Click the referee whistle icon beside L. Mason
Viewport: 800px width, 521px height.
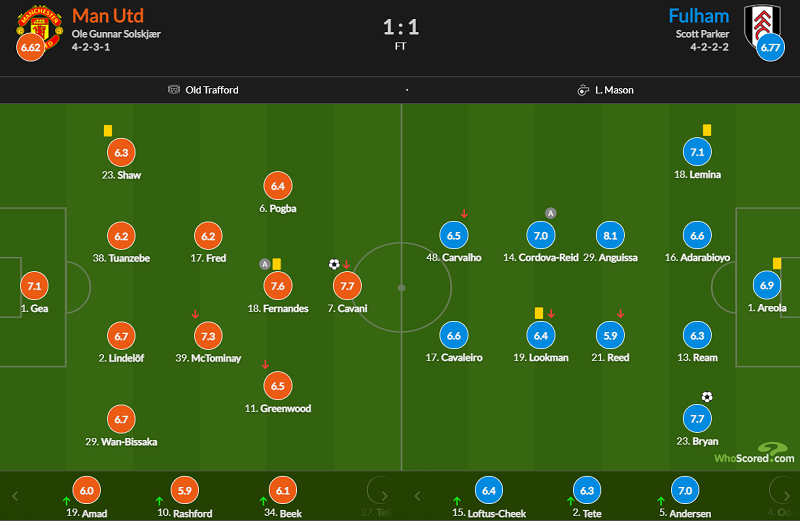[583, 90]
